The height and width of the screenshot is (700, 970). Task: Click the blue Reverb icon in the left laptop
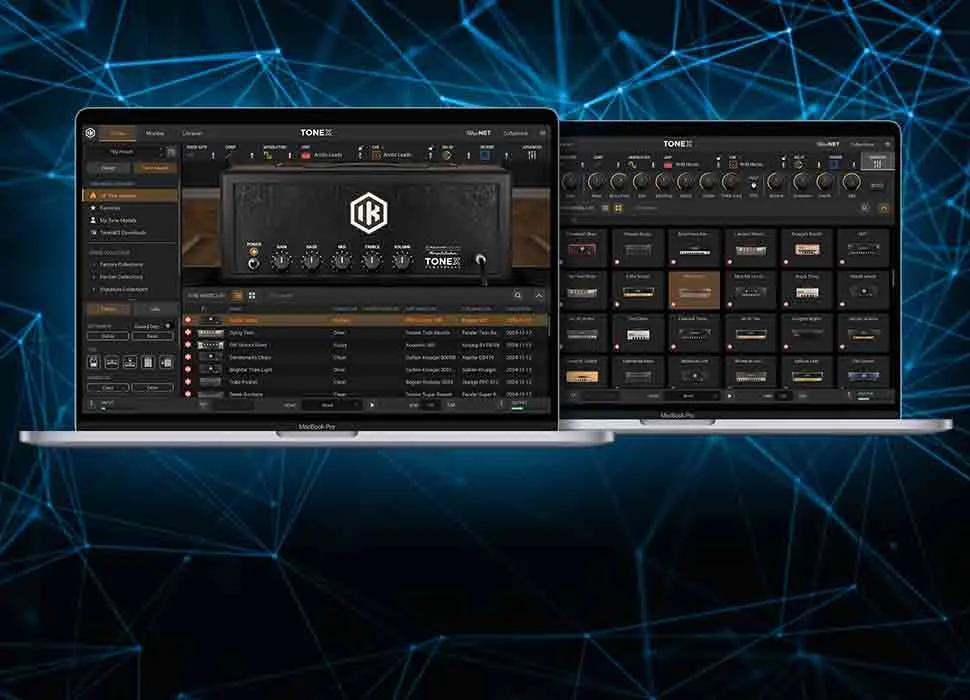pos(486,155)
